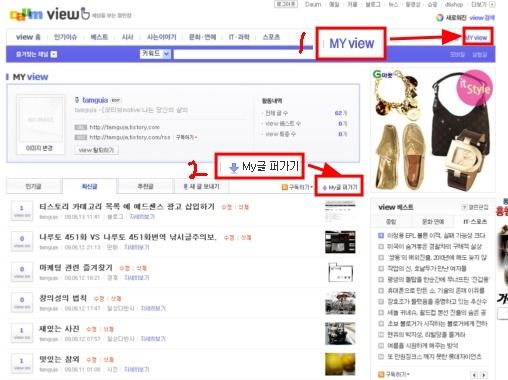The image size is (508, 380).
Task: Click the bullet icon before 이청용 EPL headline
Action: [381, 236]
